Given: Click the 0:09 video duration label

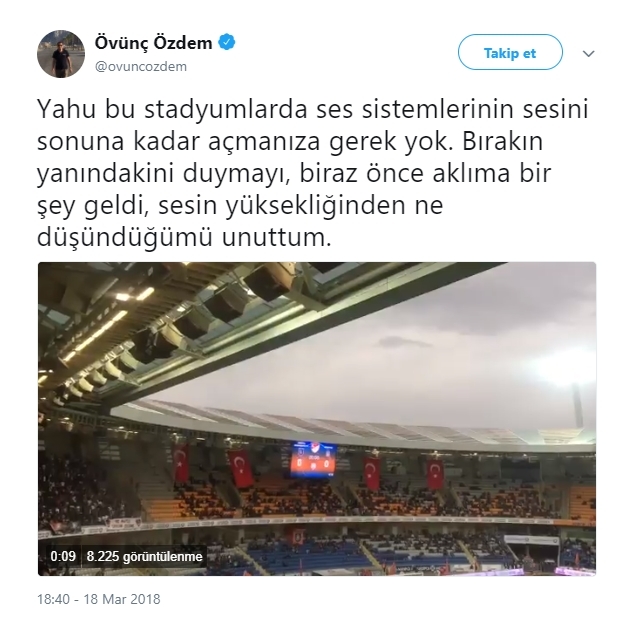Looking at the screenshot, I should point(63,556).
